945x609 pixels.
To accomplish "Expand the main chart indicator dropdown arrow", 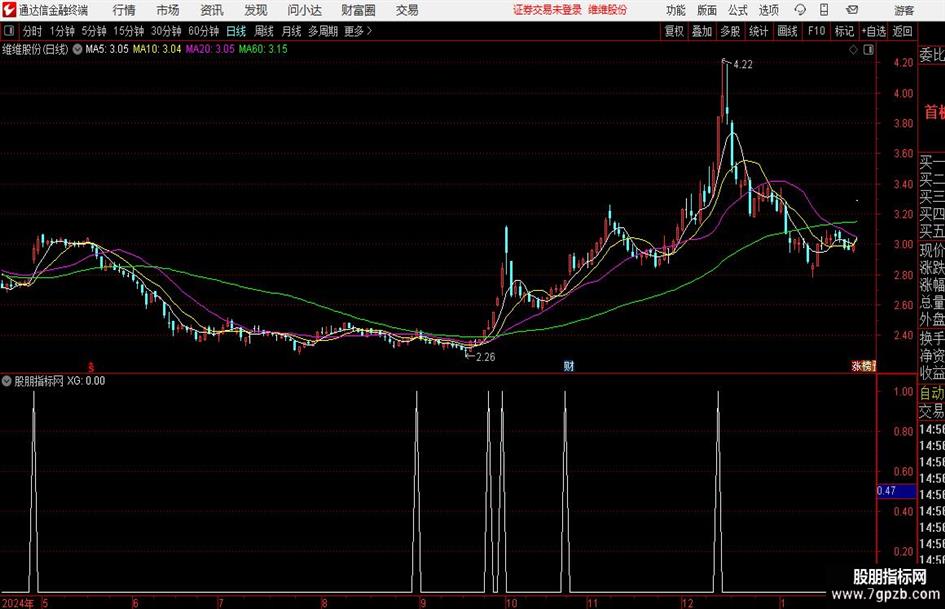I will tap(77, 49).
